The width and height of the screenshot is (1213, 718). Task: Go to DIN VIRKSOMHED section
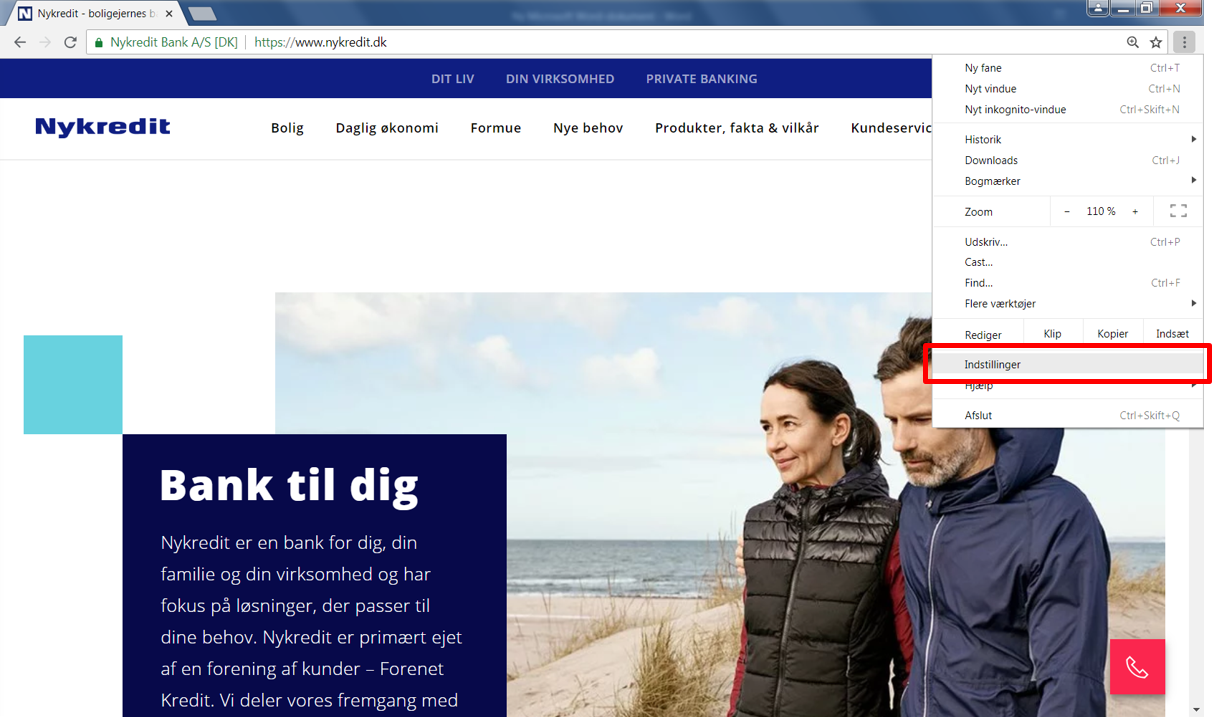tap(560, 79)
